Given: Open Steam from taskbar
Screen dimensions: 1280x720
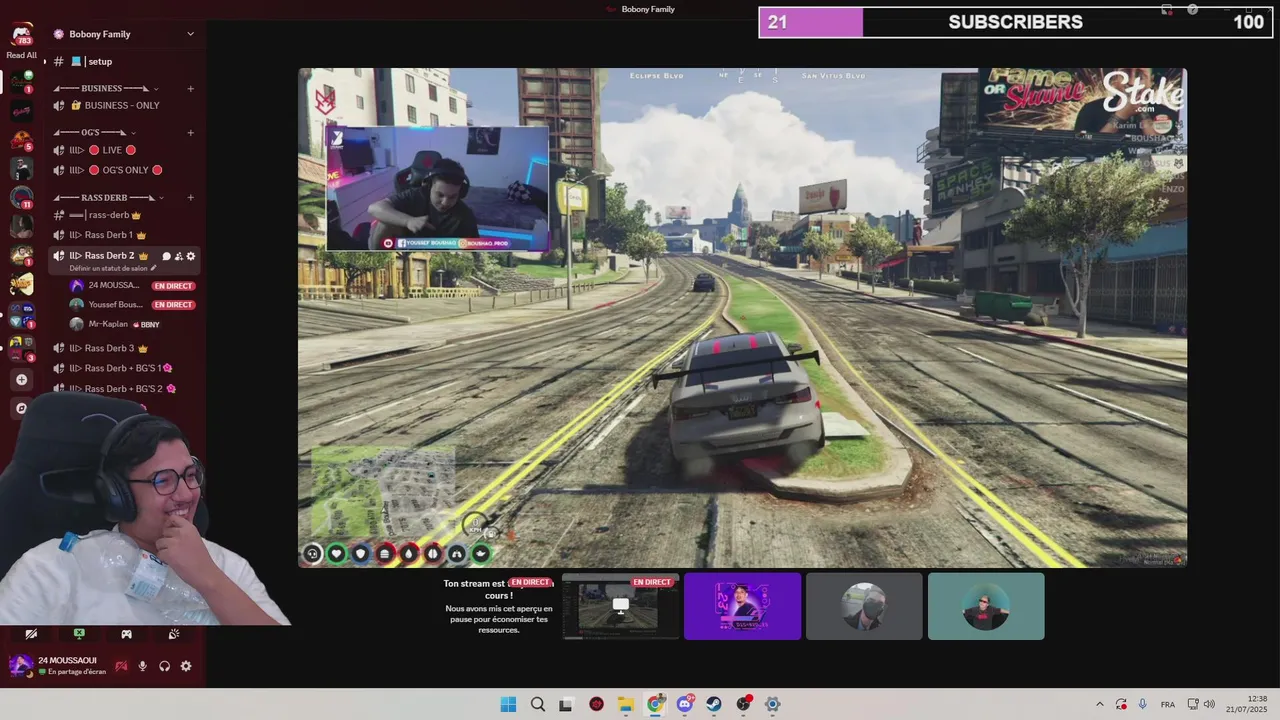Looking at the screenshot, I should (x=714, y=704).
